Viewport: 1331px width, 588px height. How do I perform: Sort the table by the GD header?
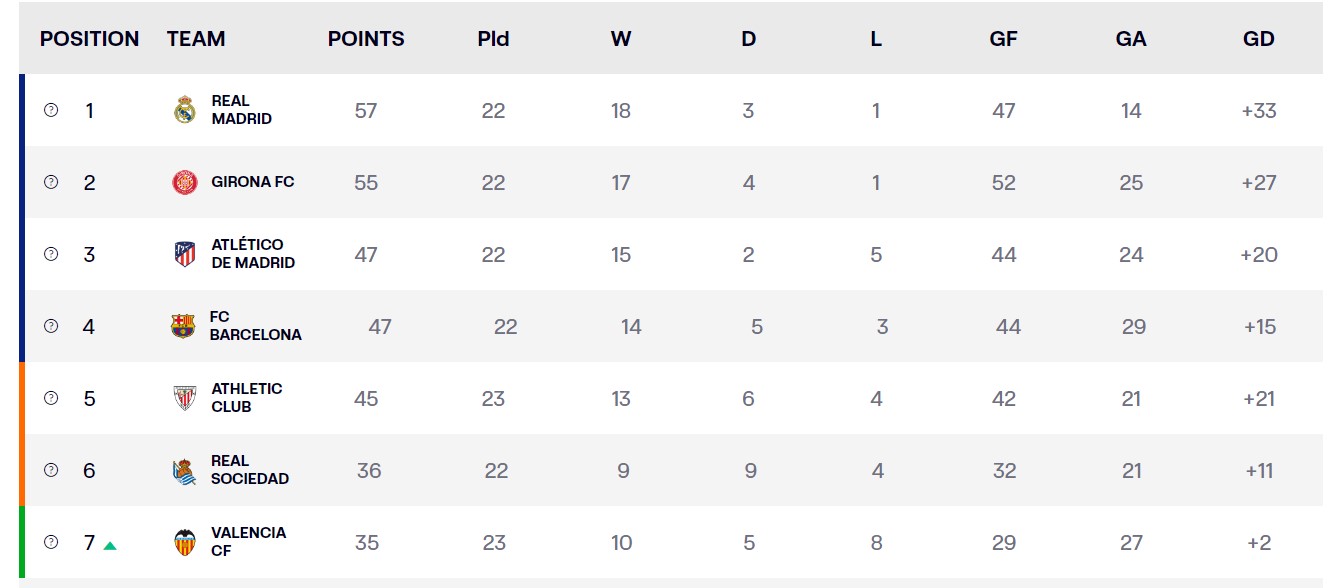pyautogui.click(x=1259, y=39)
